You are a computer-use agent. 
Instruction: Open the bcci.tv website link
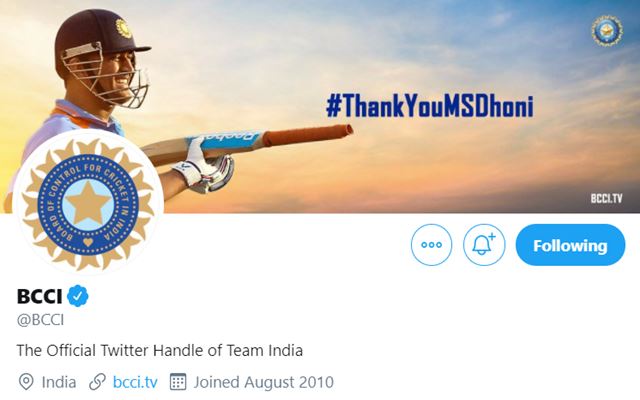[135, 382]
